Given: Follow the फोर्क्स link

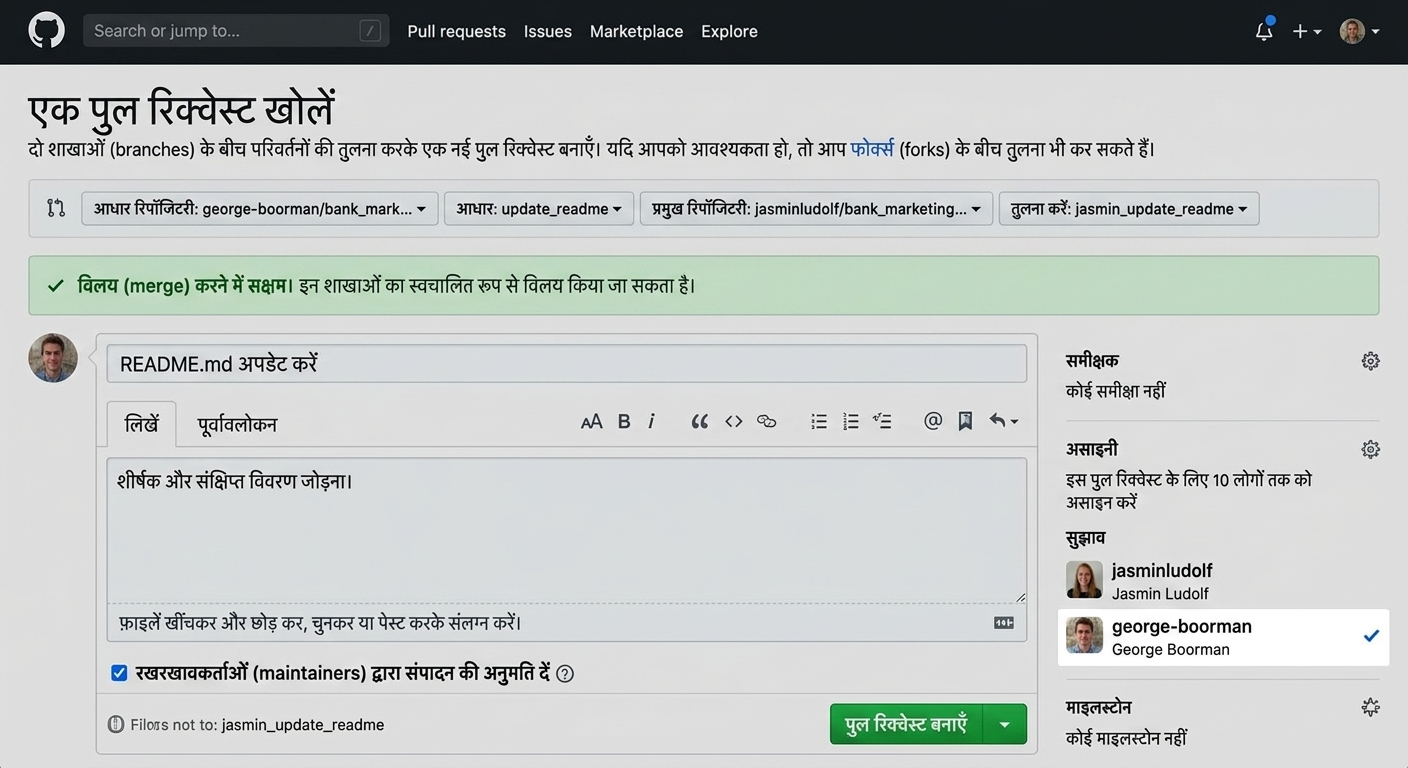Looking at the screenshot, I should pyautogui.click(x=872, y=149).
